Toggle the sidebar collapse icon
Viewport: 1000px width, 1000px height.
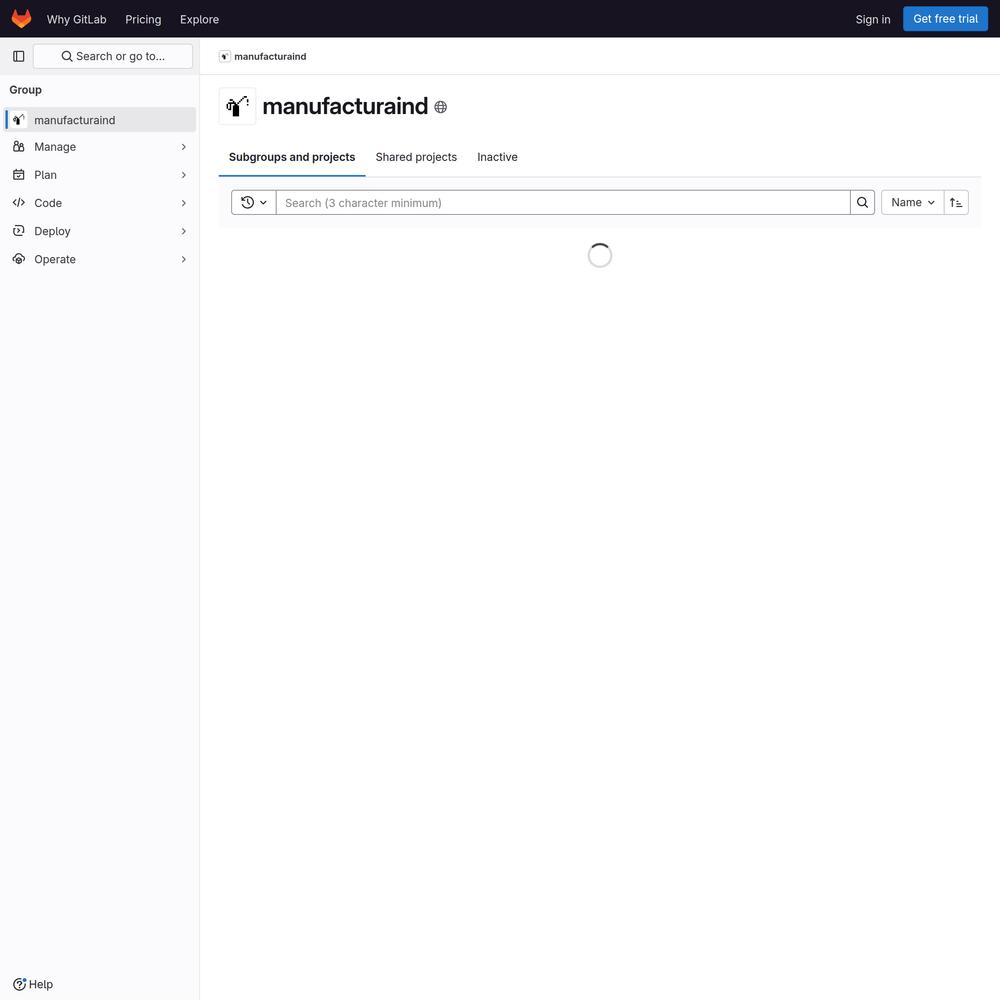(18, 56)
